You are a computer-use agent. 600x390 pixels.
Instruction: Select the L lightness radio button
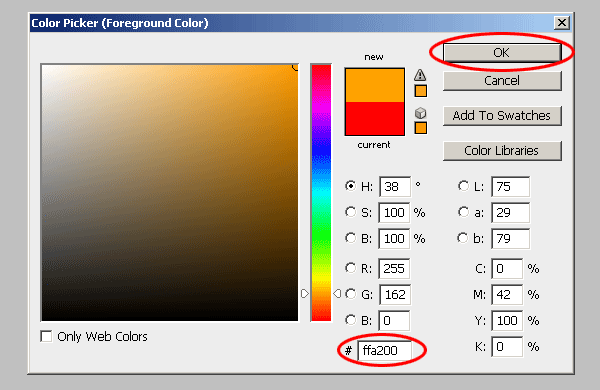pos(463,186)
